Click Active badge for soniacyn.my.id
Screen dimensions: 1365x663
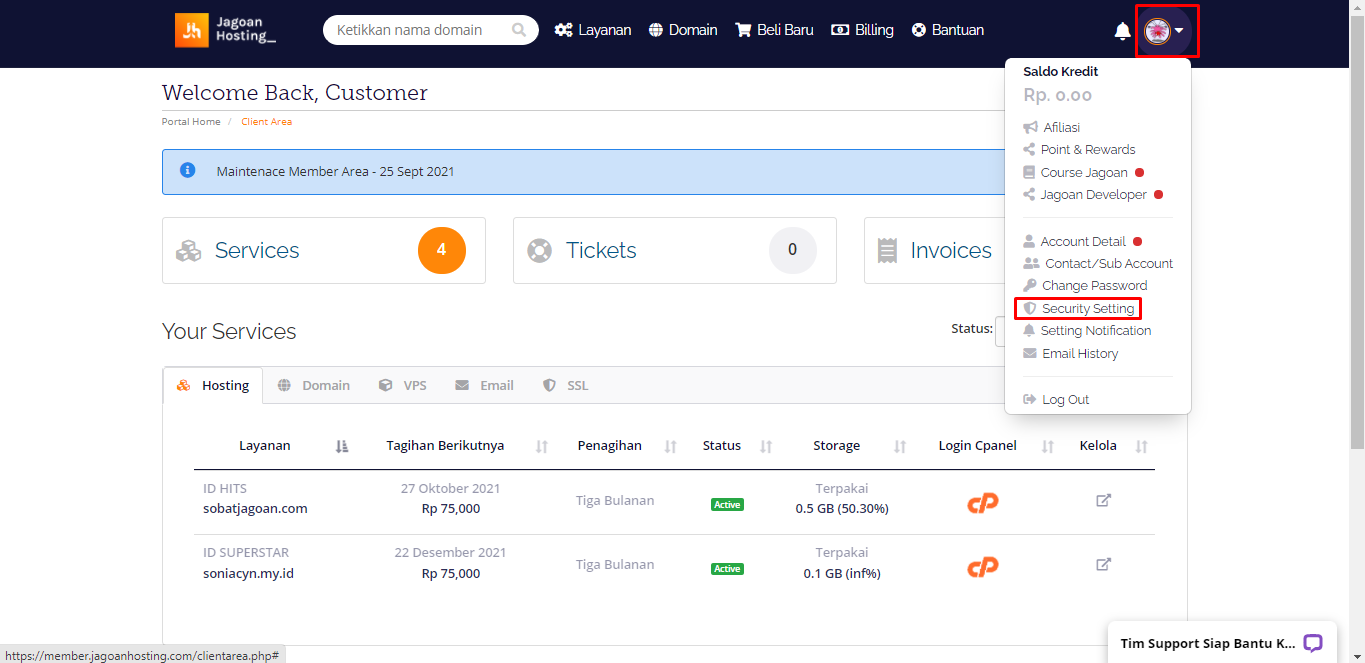727,568
